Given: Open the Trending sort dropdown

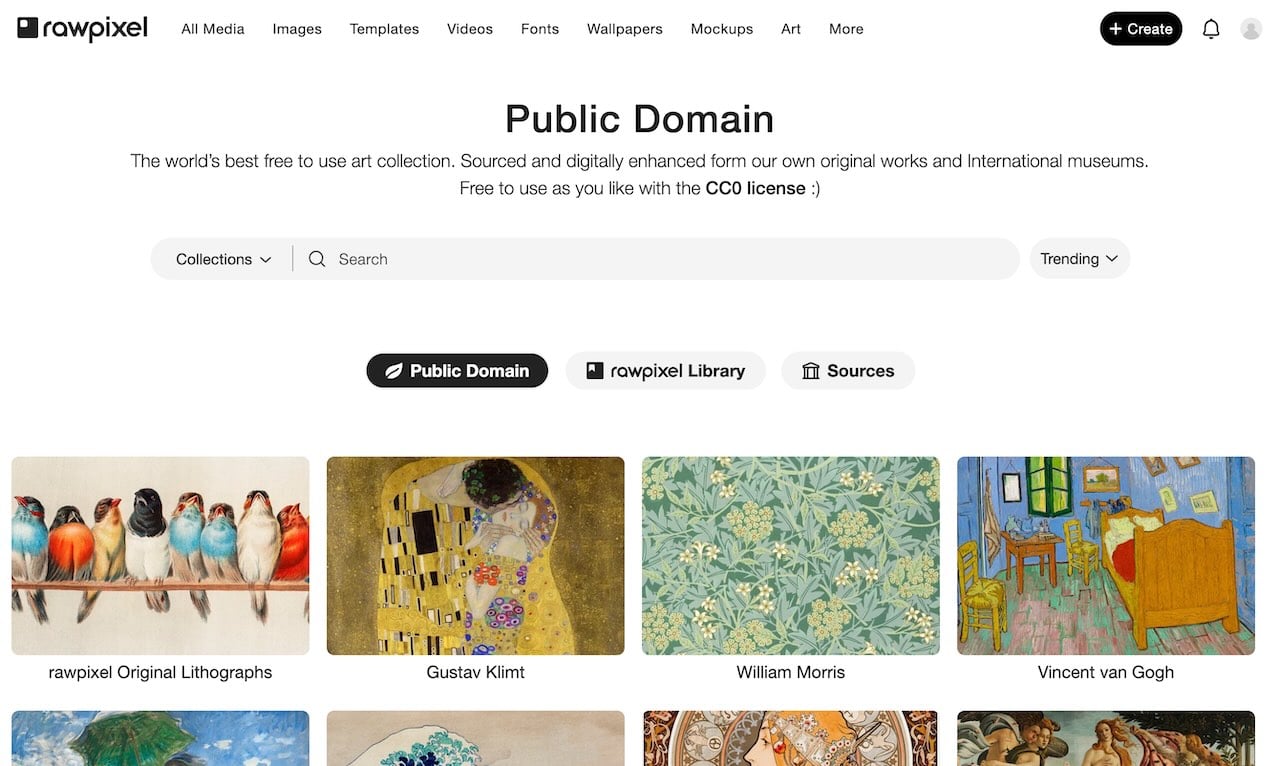Looking at the screenshot, I should (x=1079, y=259).
